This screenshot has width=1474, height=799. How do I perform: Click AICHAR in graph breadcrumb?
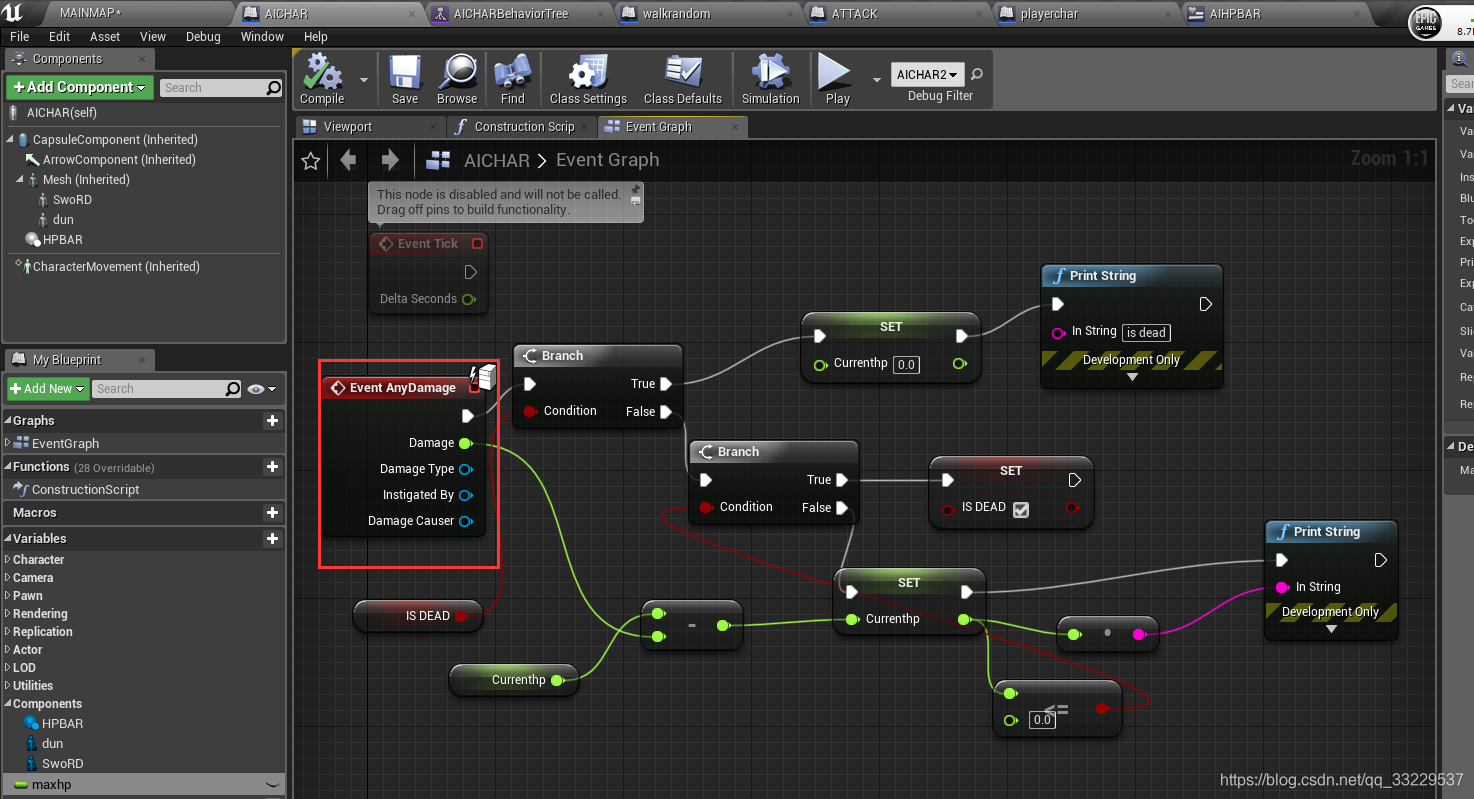[497, 160]
